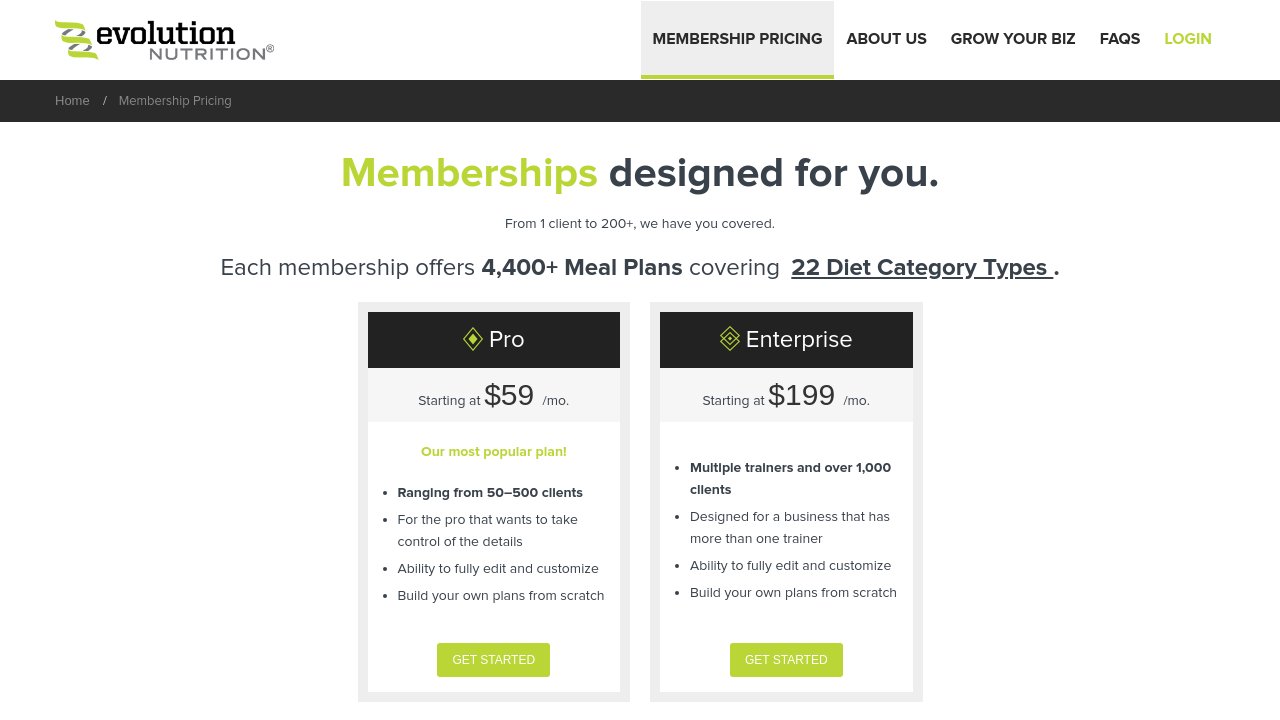1280x720 pixels.
Task: Click the $59 Pro price
Action: tap(509, 396)
